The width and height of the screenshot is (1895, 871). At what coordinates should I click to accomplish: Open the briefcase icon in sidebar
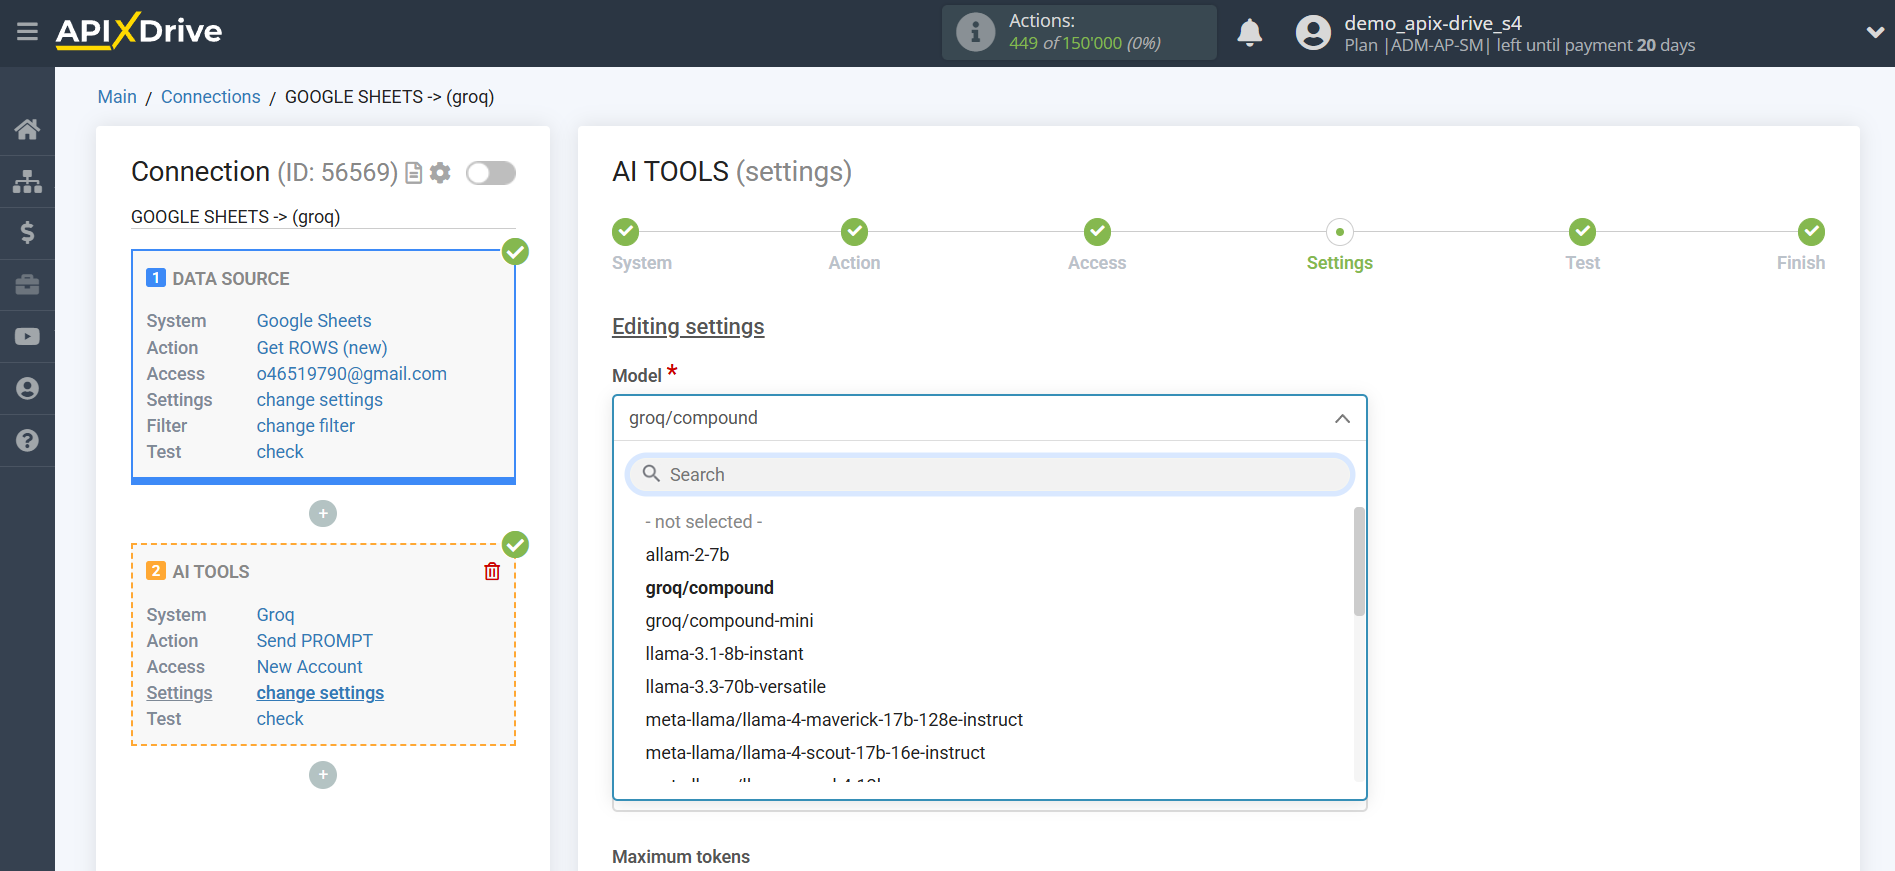(x=27, y=285)
